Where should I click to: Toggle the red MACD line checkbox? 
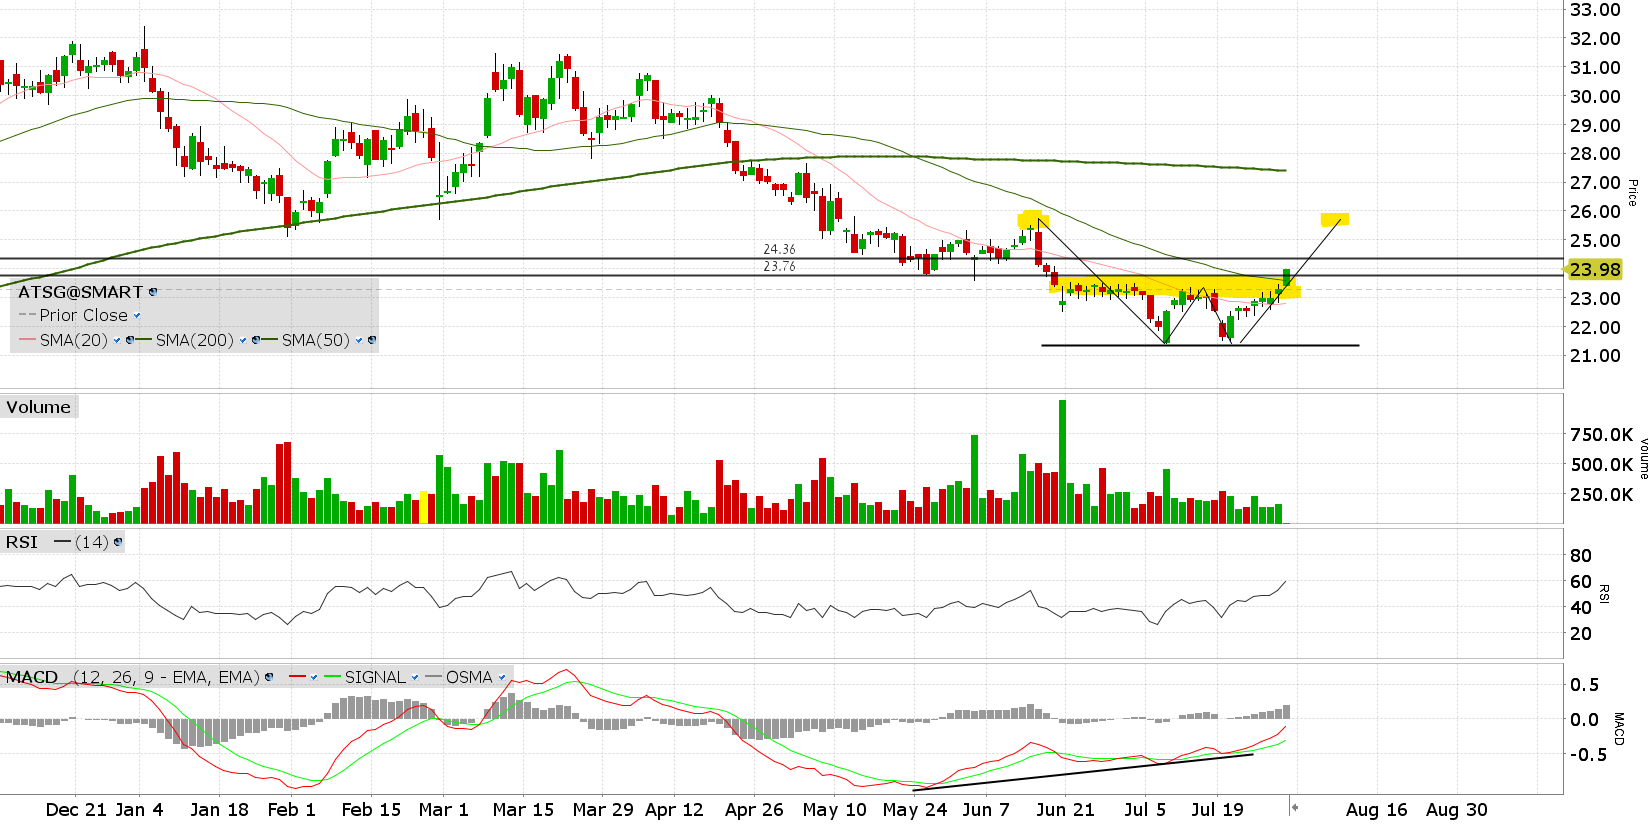click(x=314, y=677)
